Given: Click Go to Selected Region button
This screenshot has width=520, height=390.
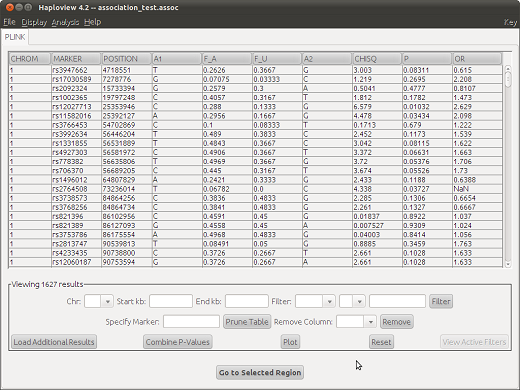Looking at the screenshot, I should pyautogui.click(x=260, y=372).
